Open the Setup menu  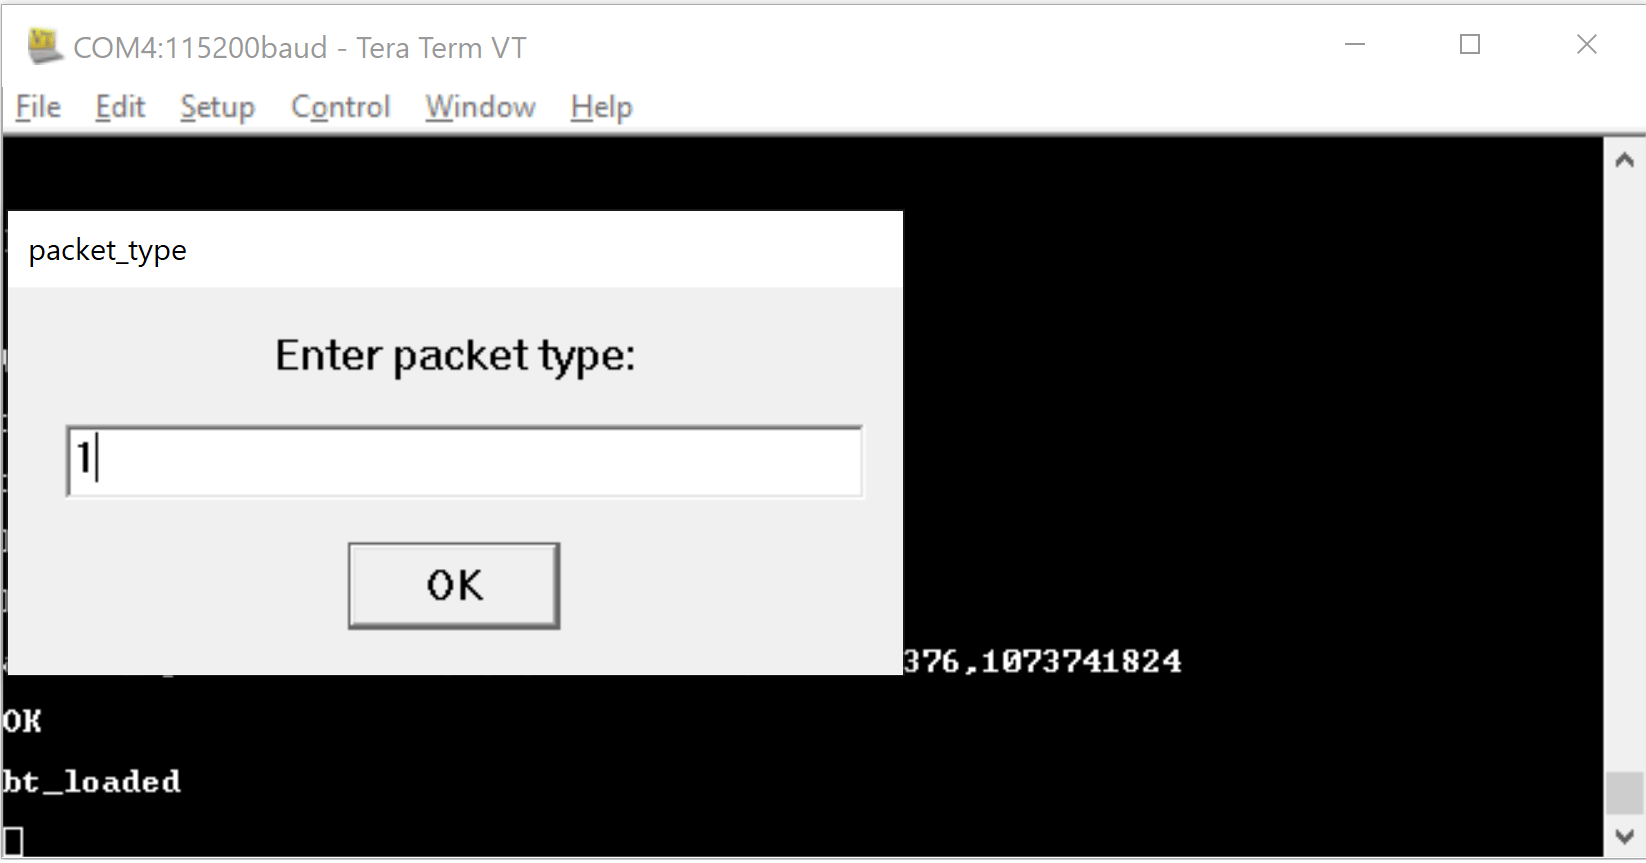point(216,107)
